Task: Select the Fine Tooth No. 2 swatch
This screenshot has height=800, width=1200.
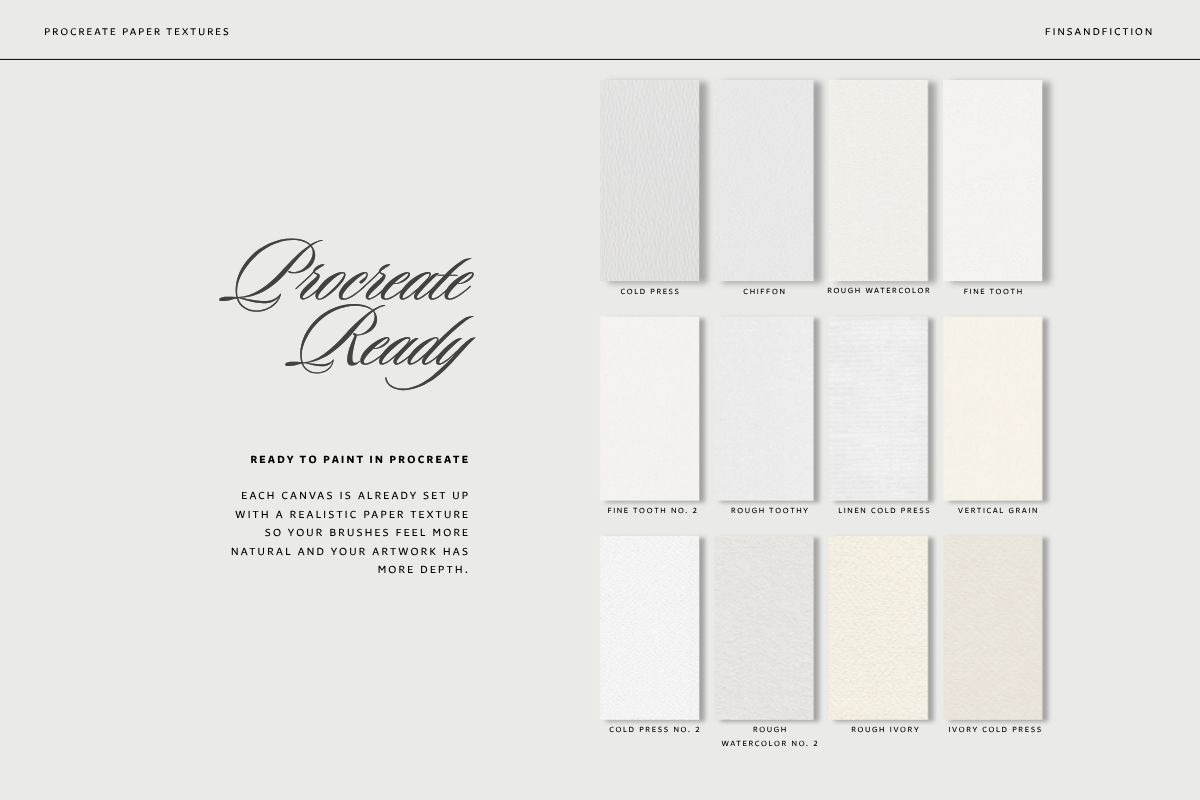Action: tap(650, 408)
